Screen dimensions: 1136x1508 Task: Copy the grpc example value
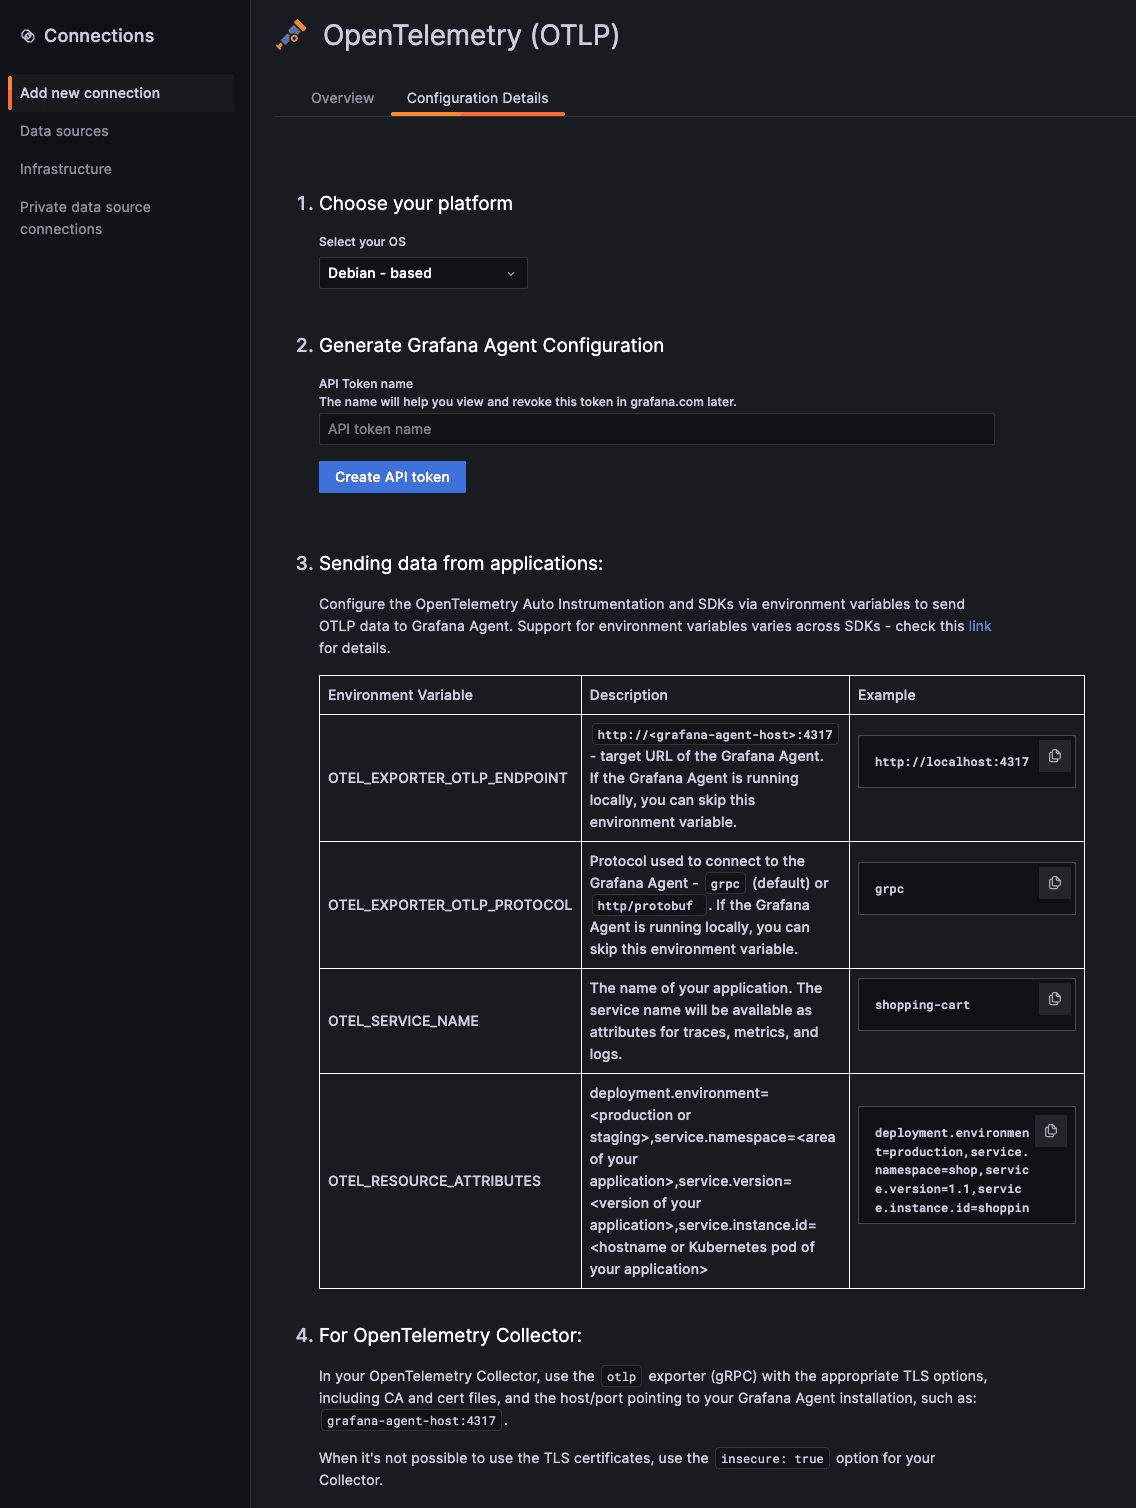coord(1054,883)
